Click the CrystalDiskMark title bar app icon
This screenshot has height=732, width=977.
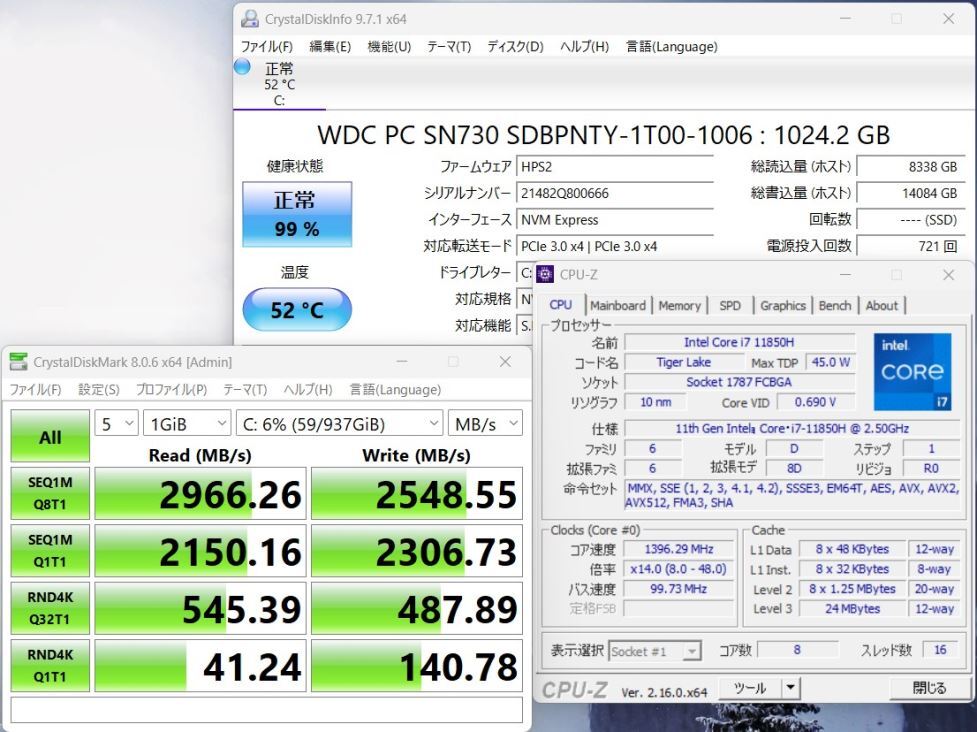(19, 361)
